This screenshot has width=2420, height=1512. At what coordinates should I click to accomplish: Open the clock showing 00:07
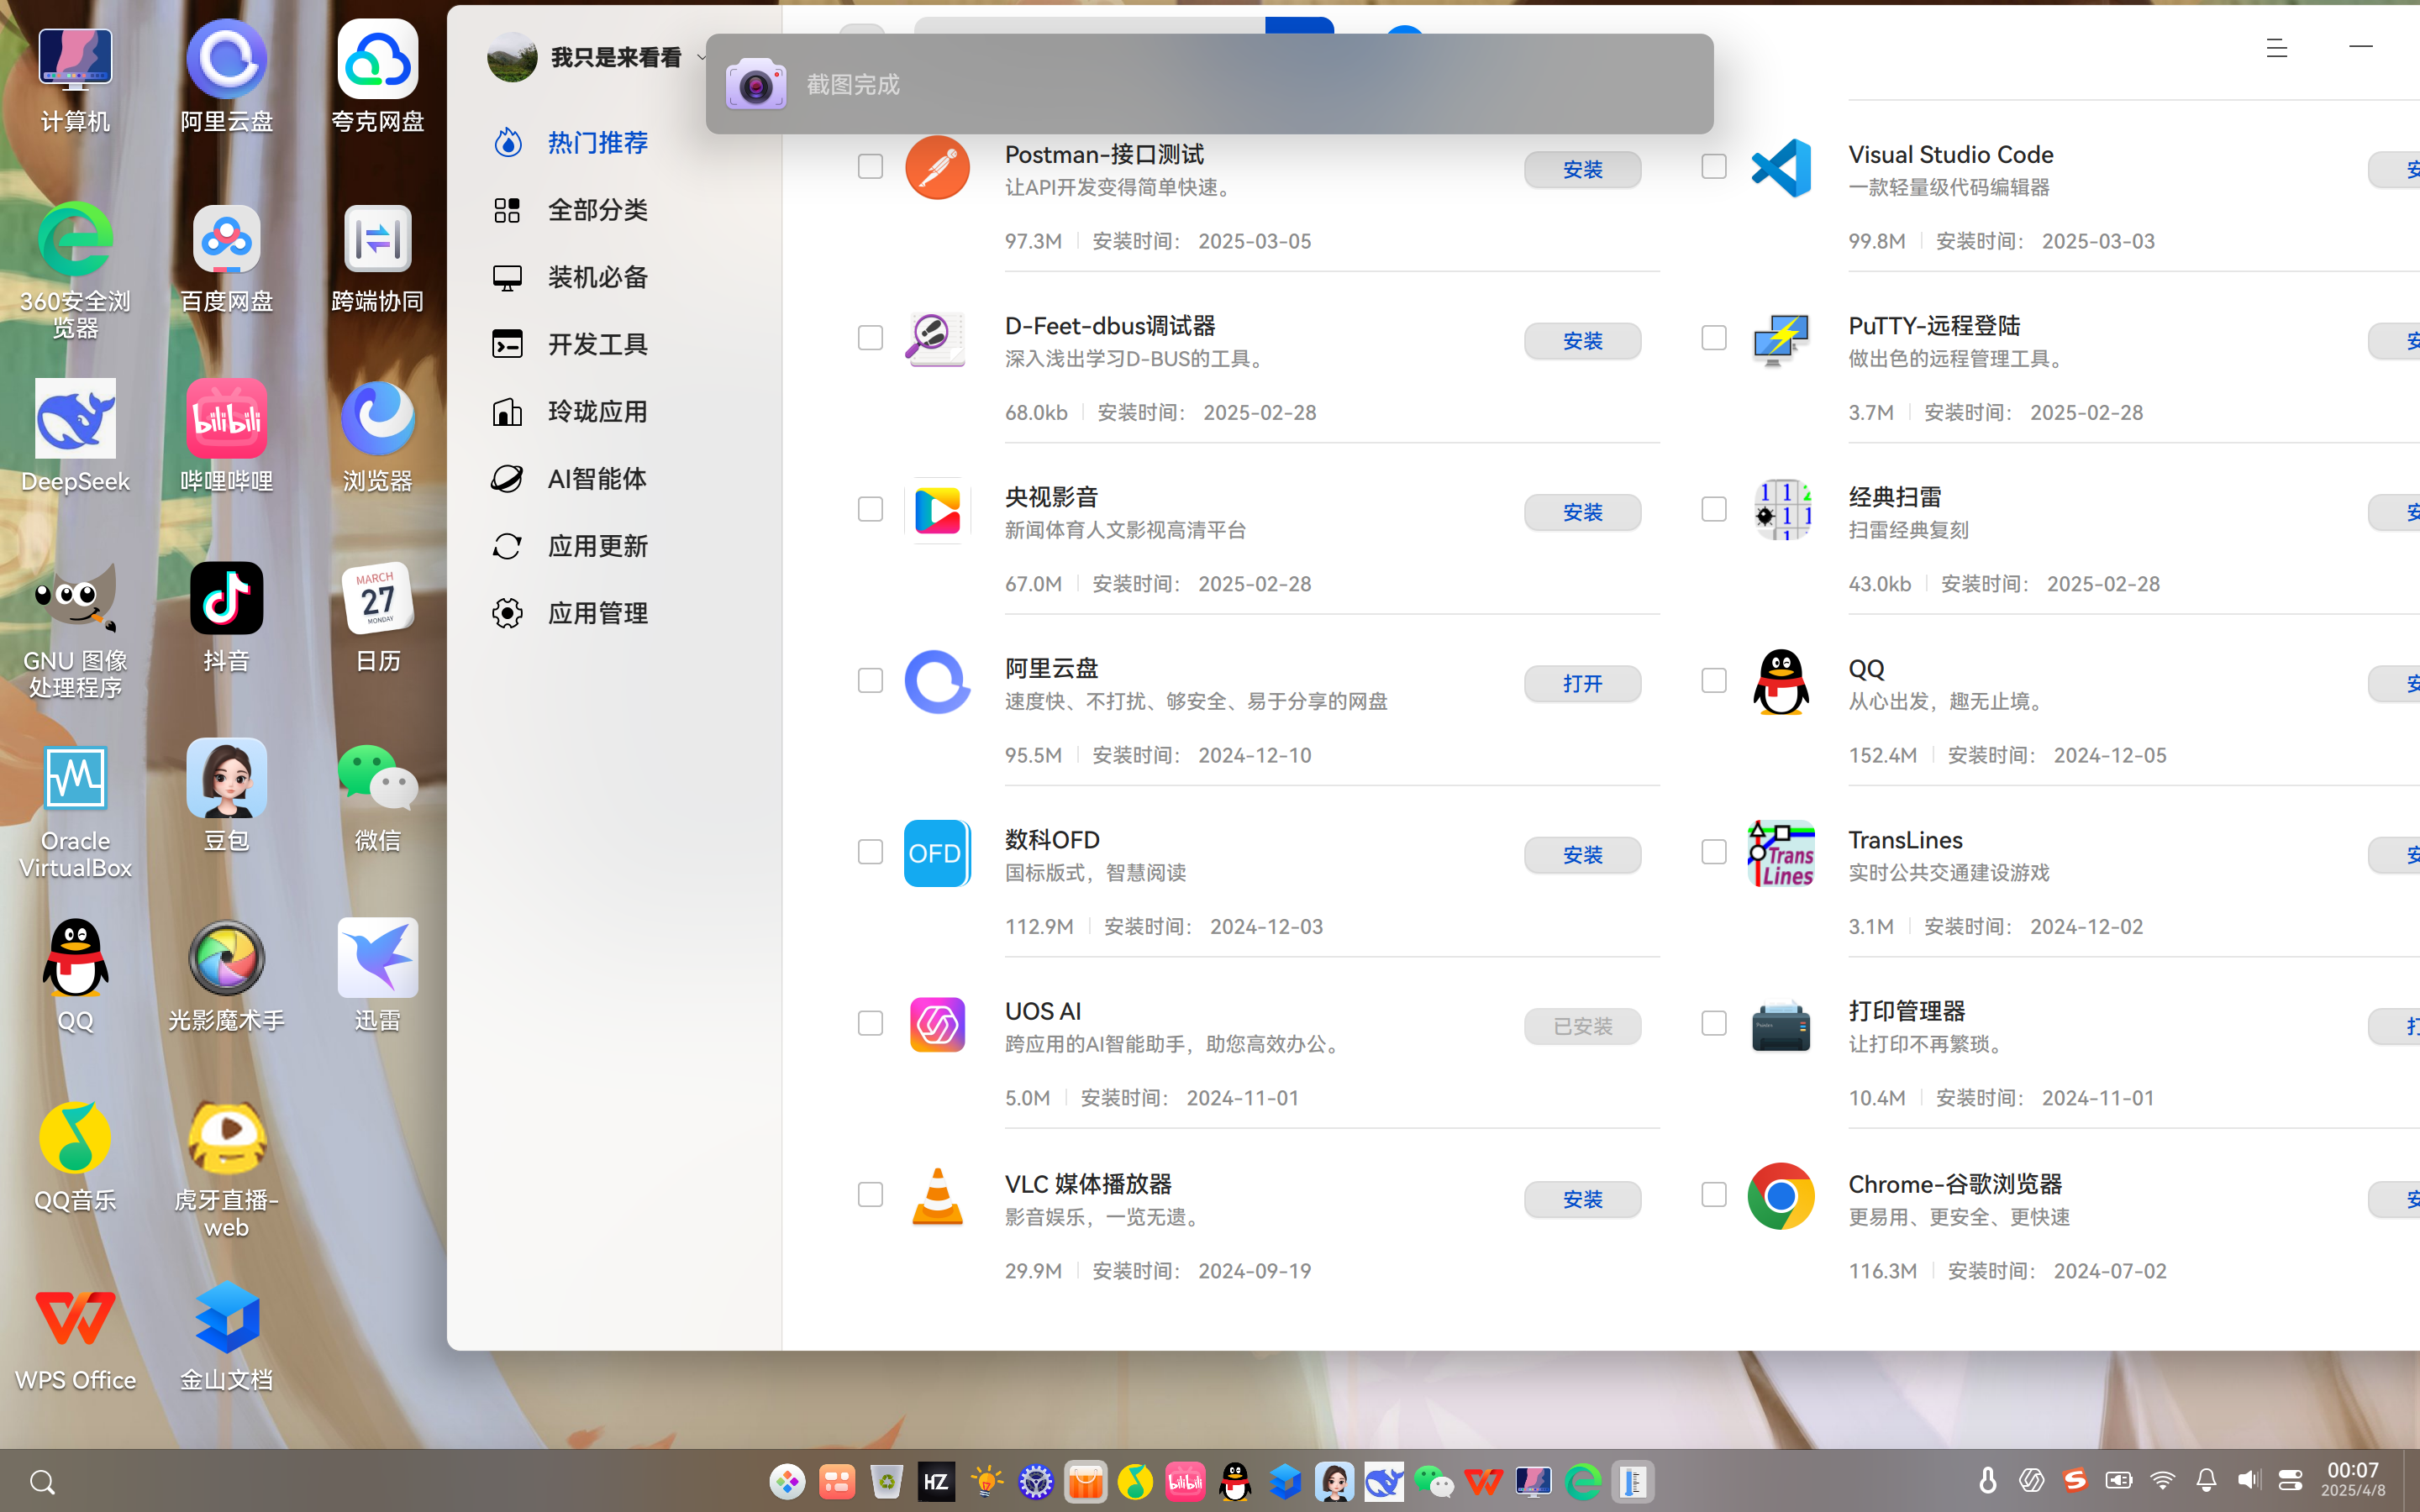tap(2352, 1479)
